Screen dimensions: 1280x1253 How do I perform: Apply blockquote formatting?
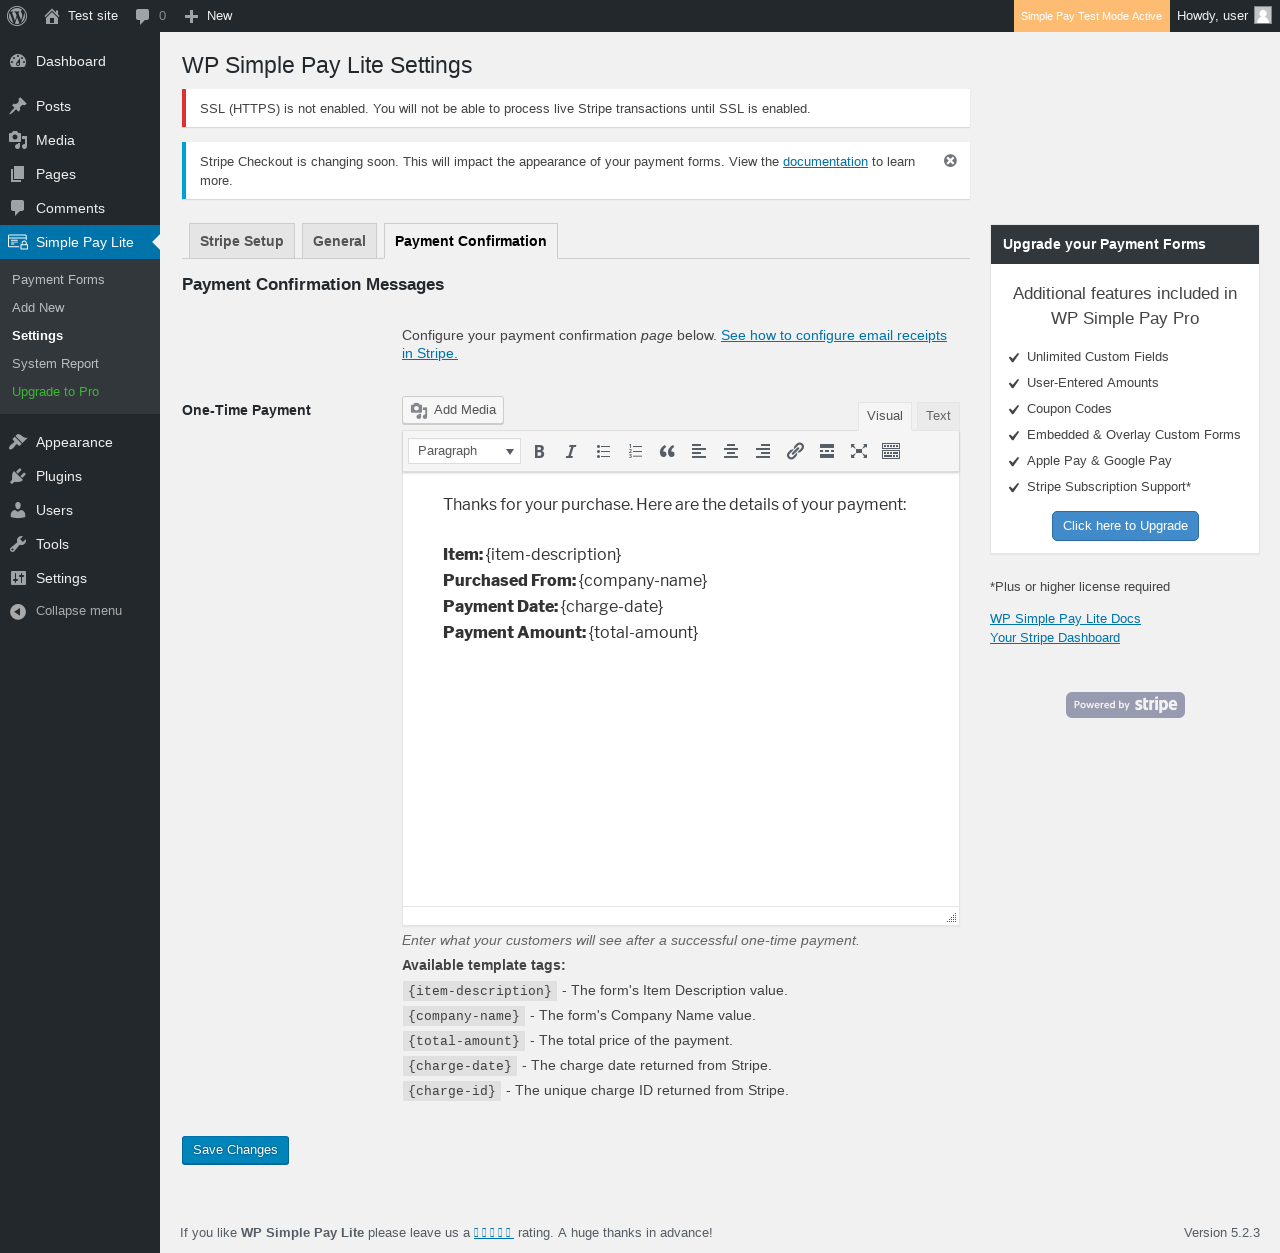(667, 451)
